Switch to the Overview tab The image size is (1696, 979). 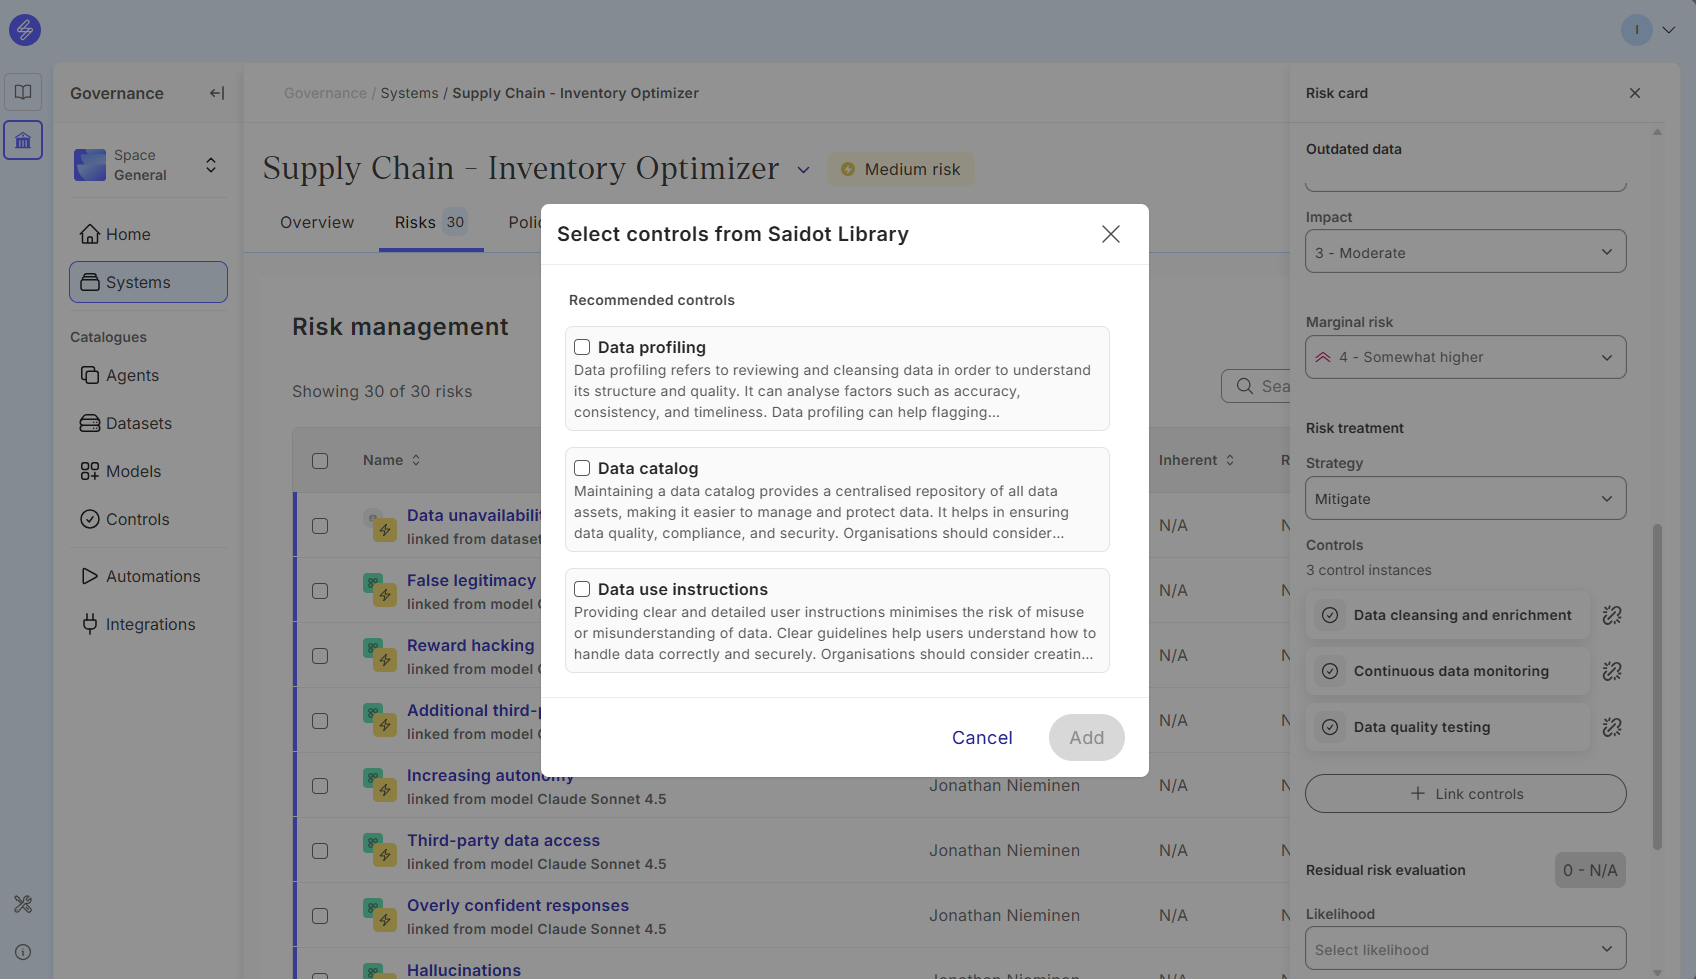click(x=317, y=222)
